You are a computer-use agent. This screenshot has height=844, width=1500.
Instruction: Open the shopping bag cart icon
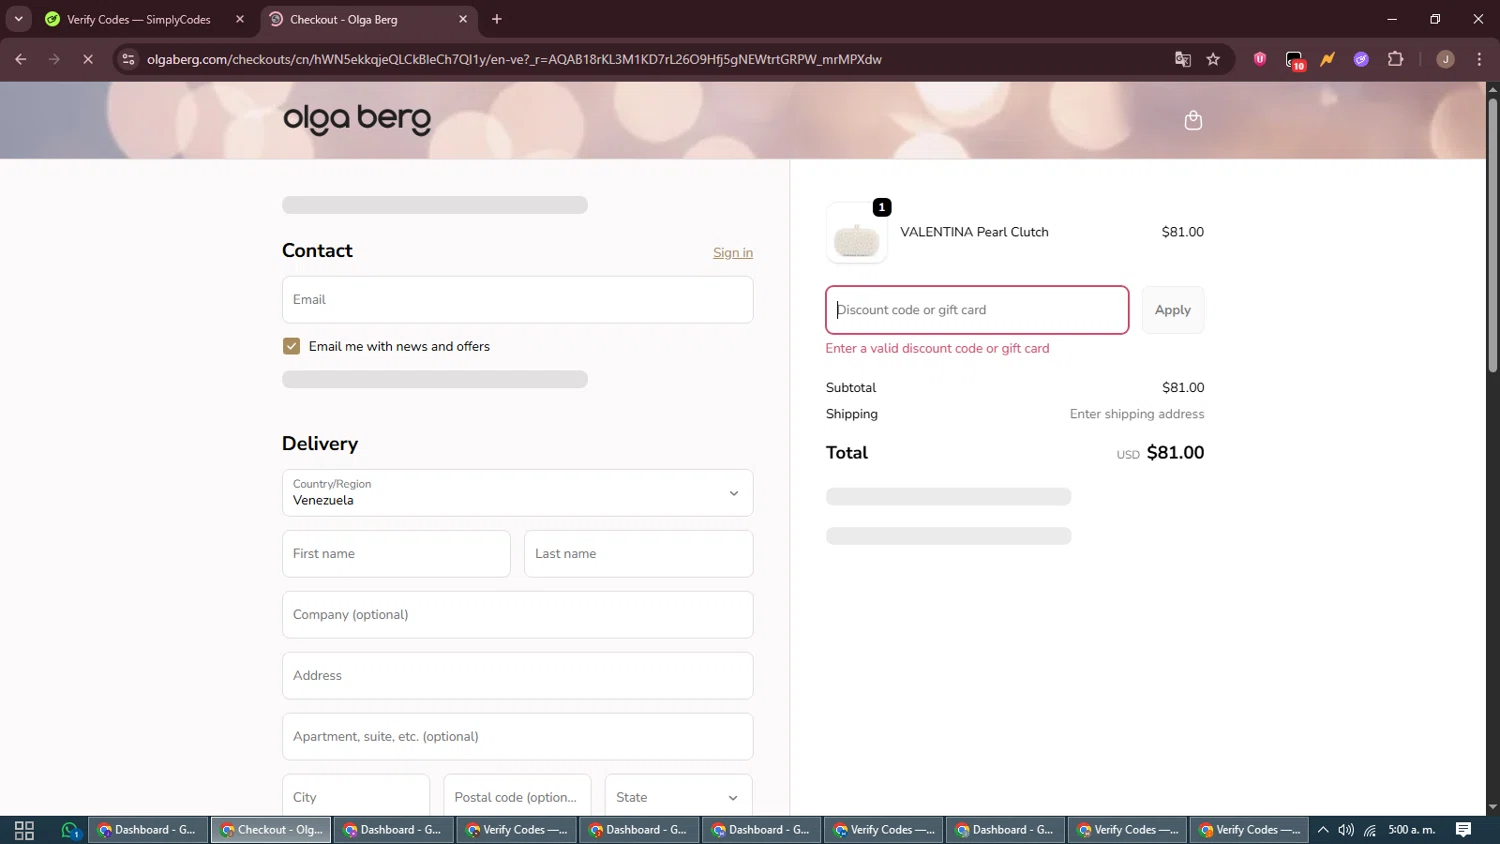coord(1193,120)
